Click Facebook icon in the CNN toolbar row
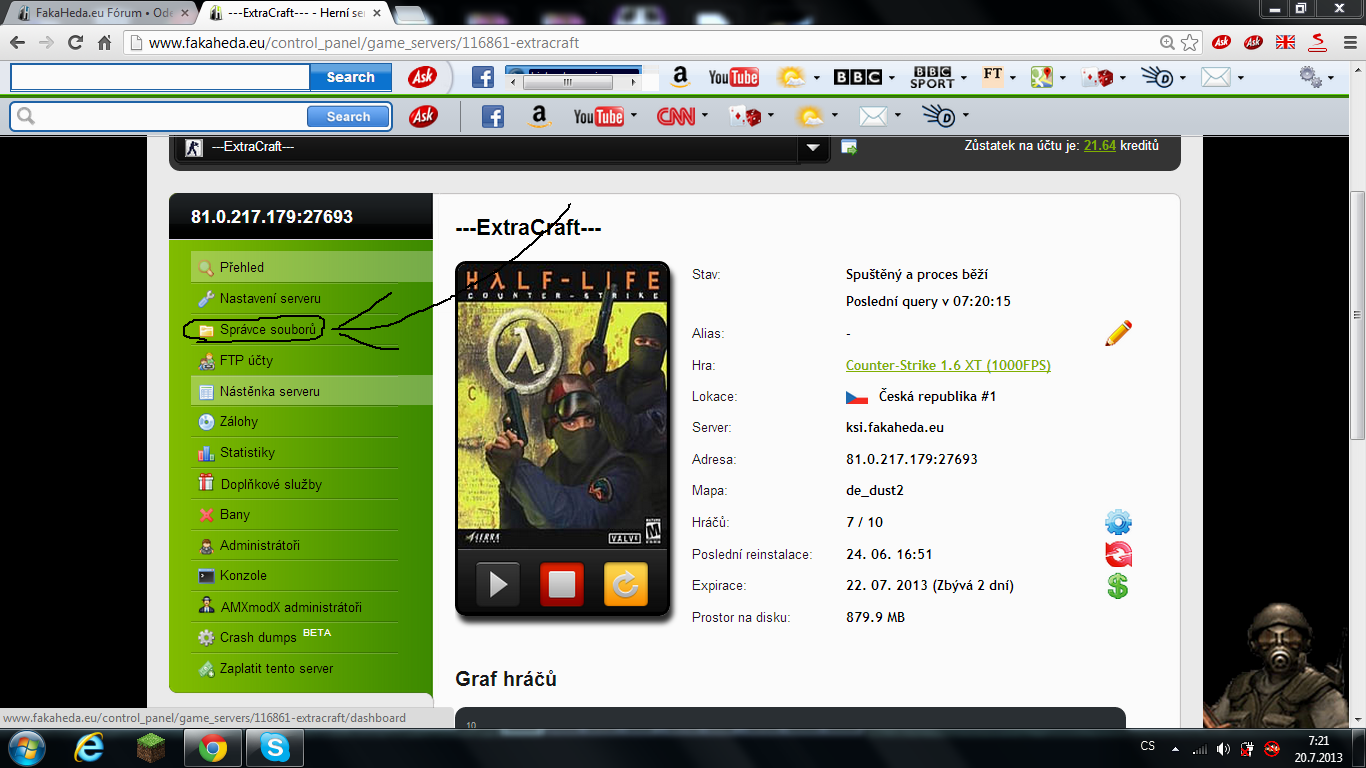This screenshot has height=768, width=1366. coord(493,117)
